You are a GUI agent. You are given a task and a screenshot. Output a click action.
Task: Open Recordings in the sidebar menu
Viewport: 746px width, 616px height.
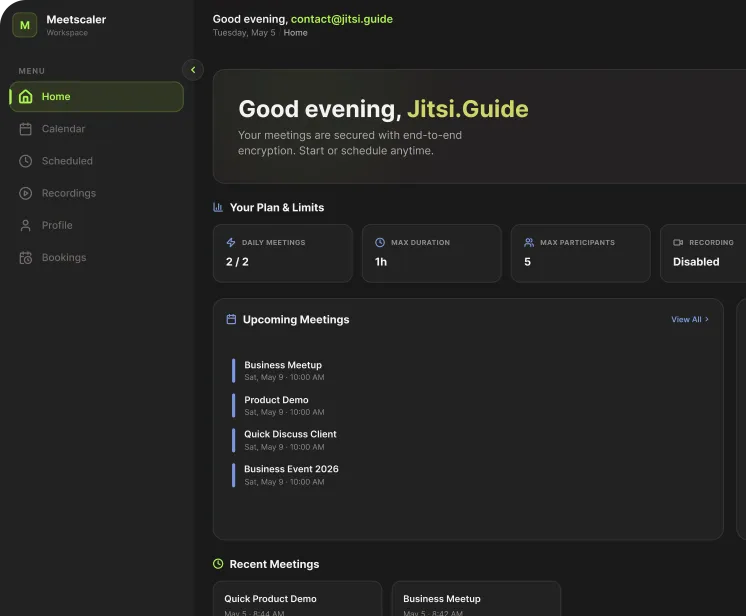pyautogui.click(x=97, y=193)
